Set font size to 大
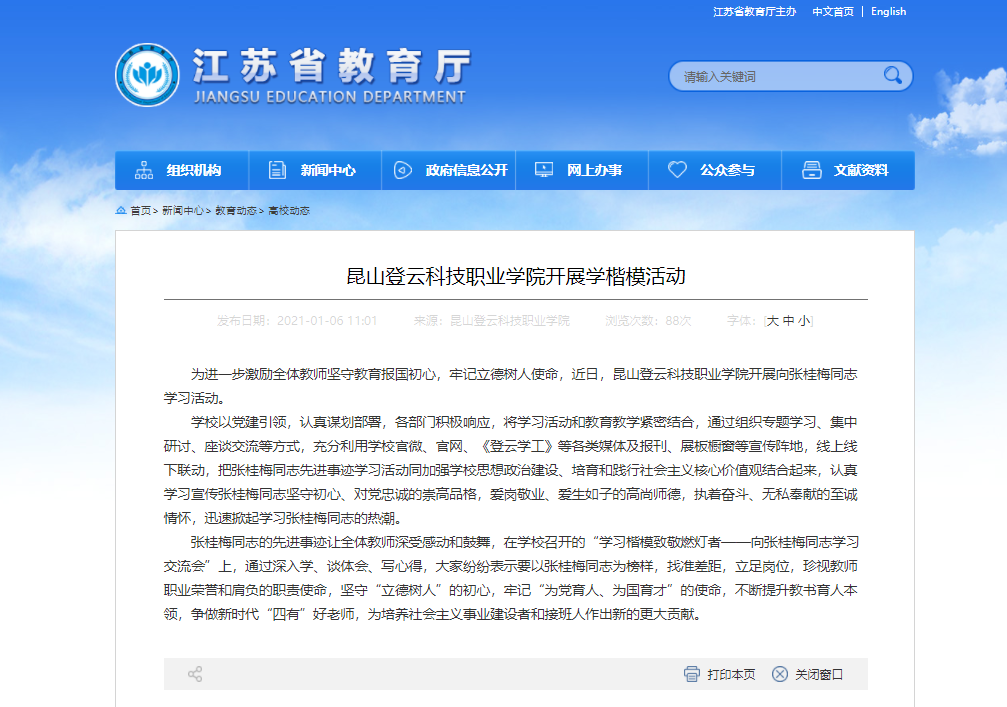 coord(773,320)
